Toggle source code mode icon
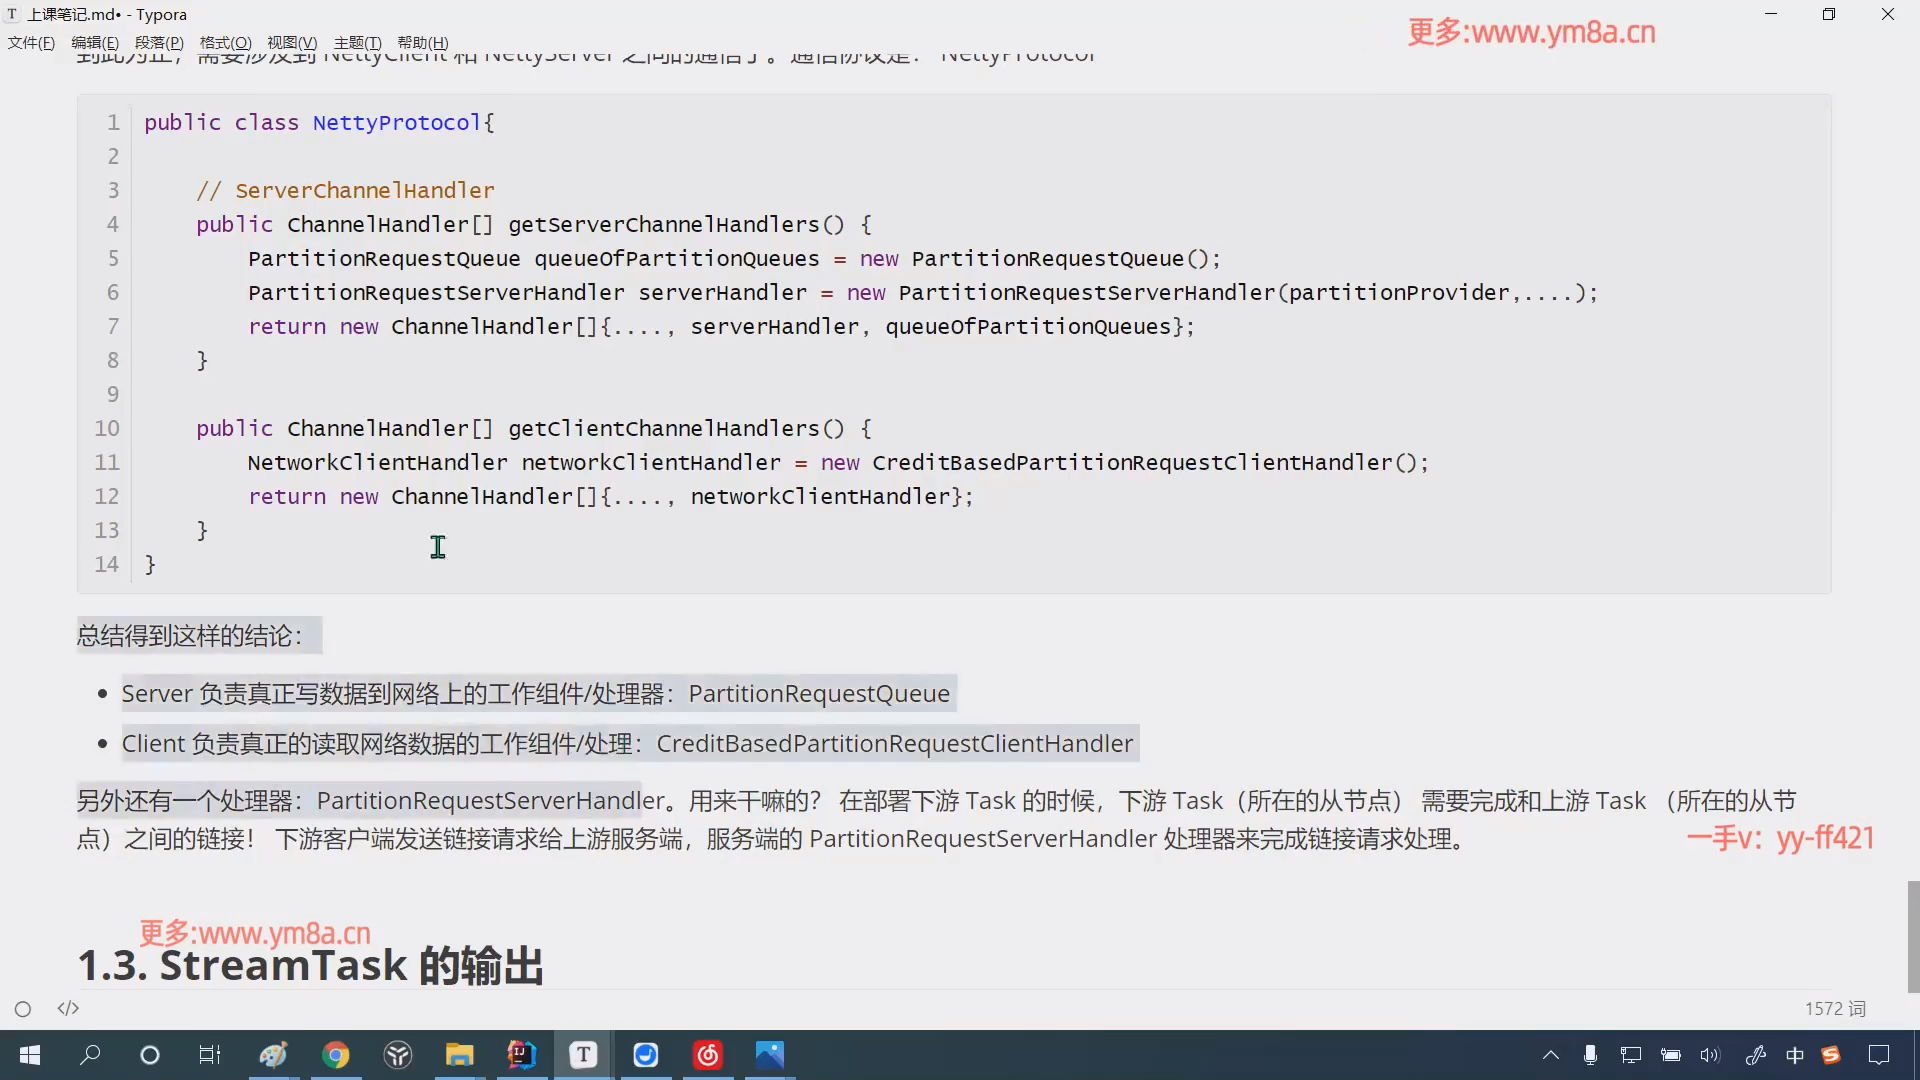The width and height of the screenshot is (1920, 1080). tap(68, 1008)
